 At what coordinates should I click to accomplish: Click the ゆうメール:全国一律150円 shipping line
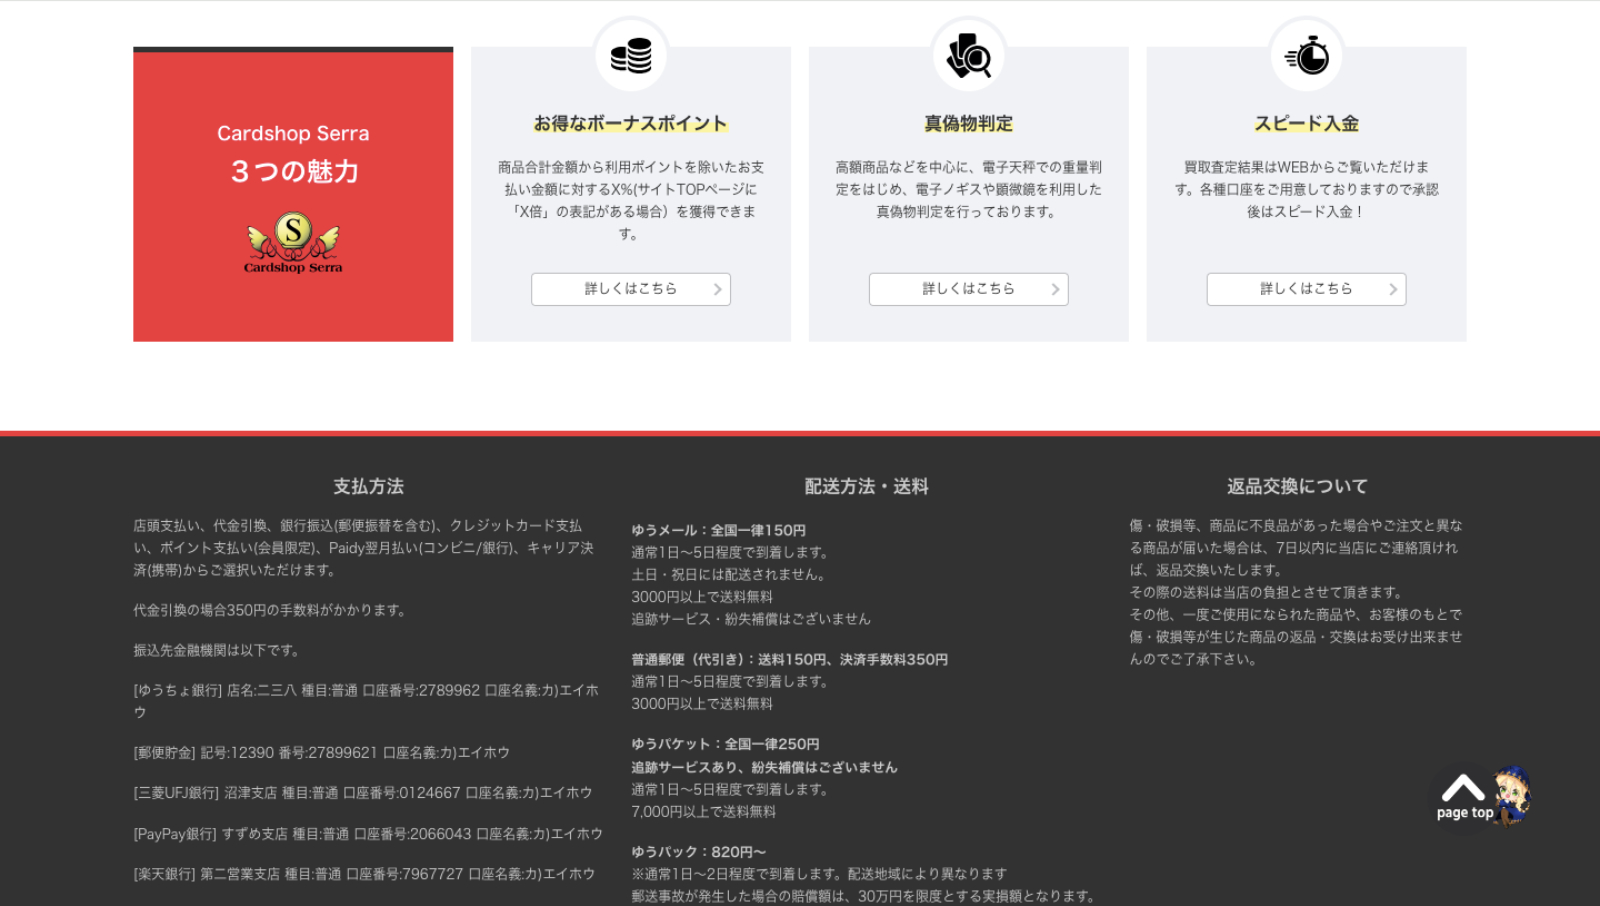718,530
